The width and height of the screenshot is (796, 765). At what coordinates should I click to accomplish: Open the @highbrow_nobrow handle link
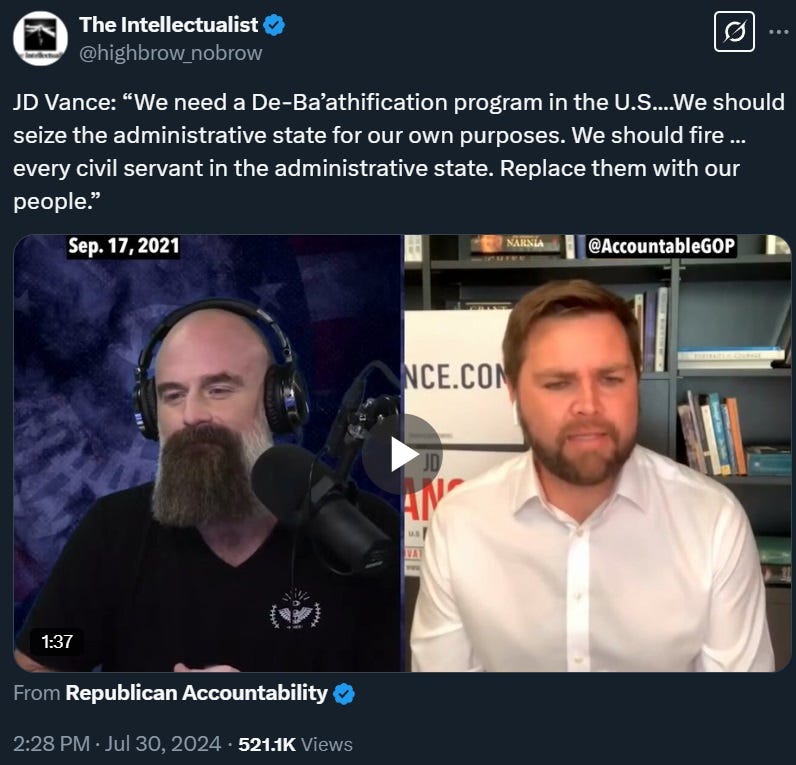click(171, 53)
